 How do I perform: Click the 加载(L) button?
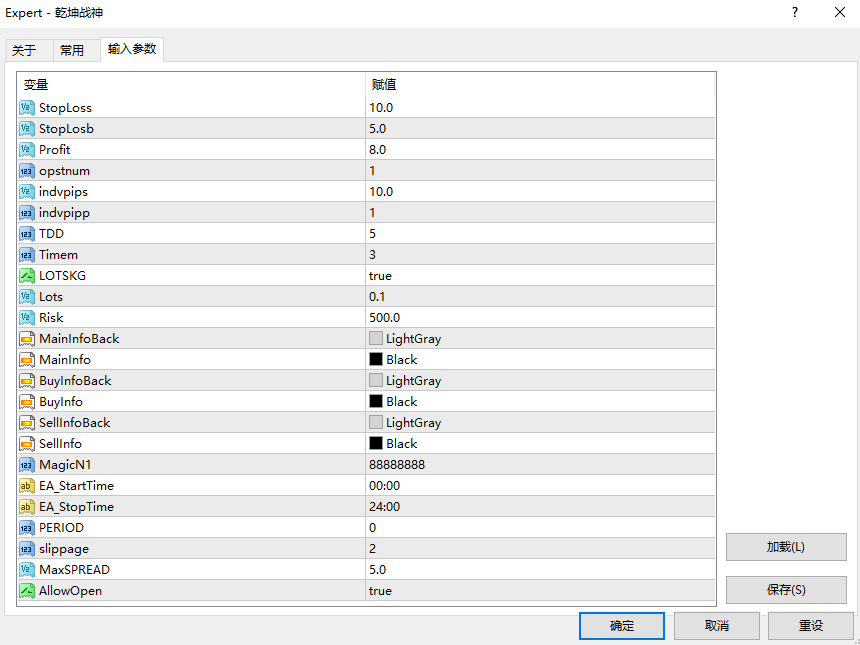pyautogui.click(x=786, y=547)
